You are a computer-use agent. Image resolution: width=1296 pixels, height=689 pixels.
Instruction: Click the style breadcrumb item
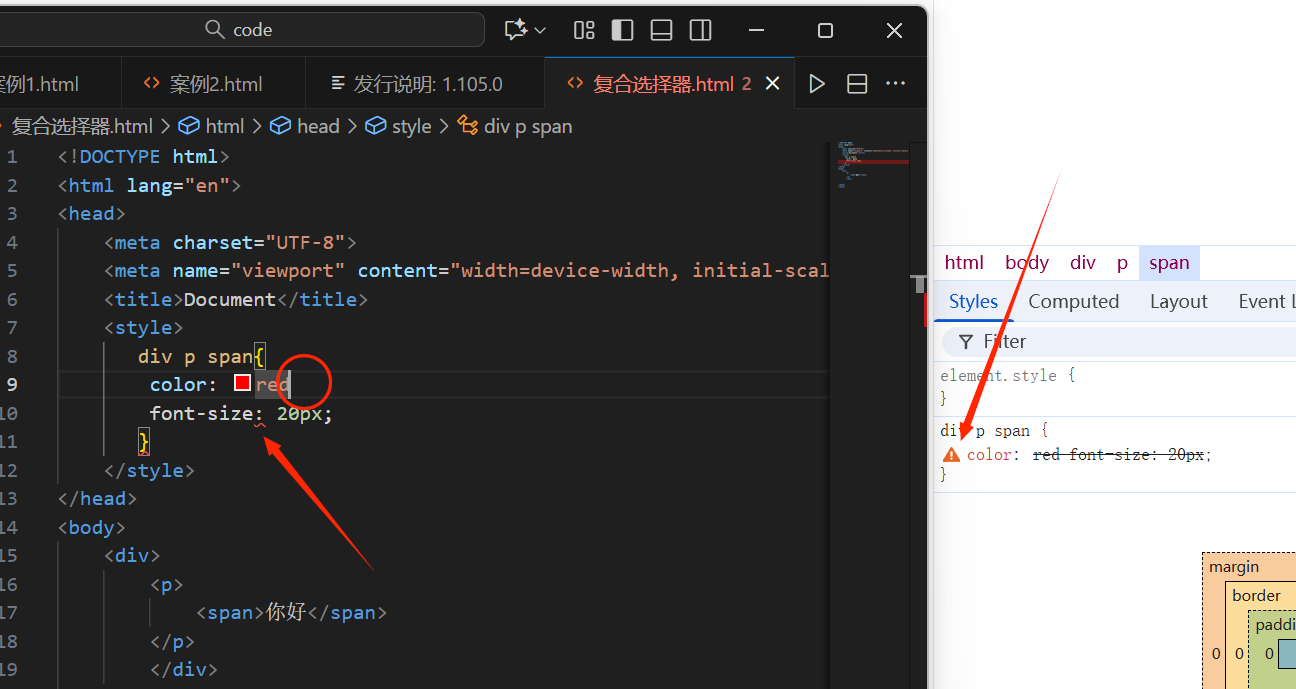click(x=398, y=126)
